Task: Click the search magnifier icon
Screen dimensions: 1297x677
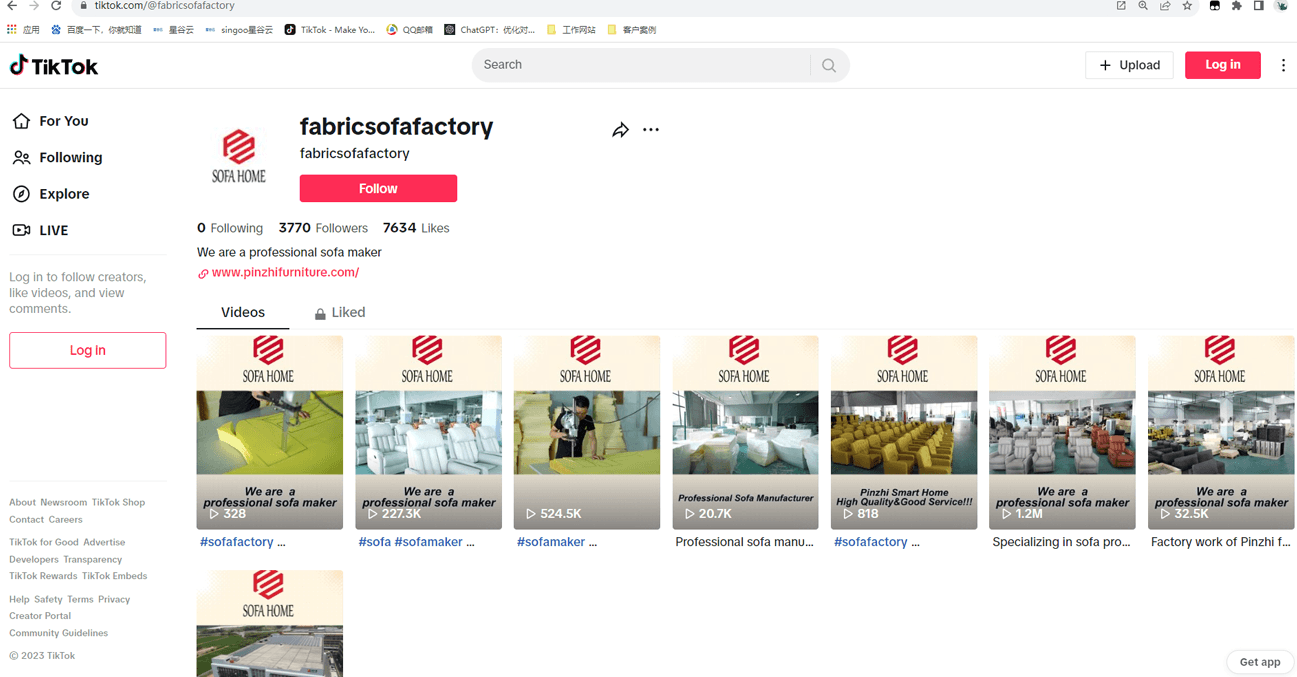Action: coord(829,65)
